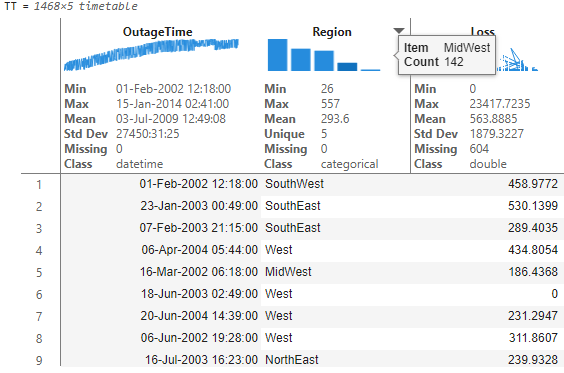Image resolution: width=564 pixels, height=373 pixels.
Task: Open the Region column dropdown arrow
Action: pos(399,31)
